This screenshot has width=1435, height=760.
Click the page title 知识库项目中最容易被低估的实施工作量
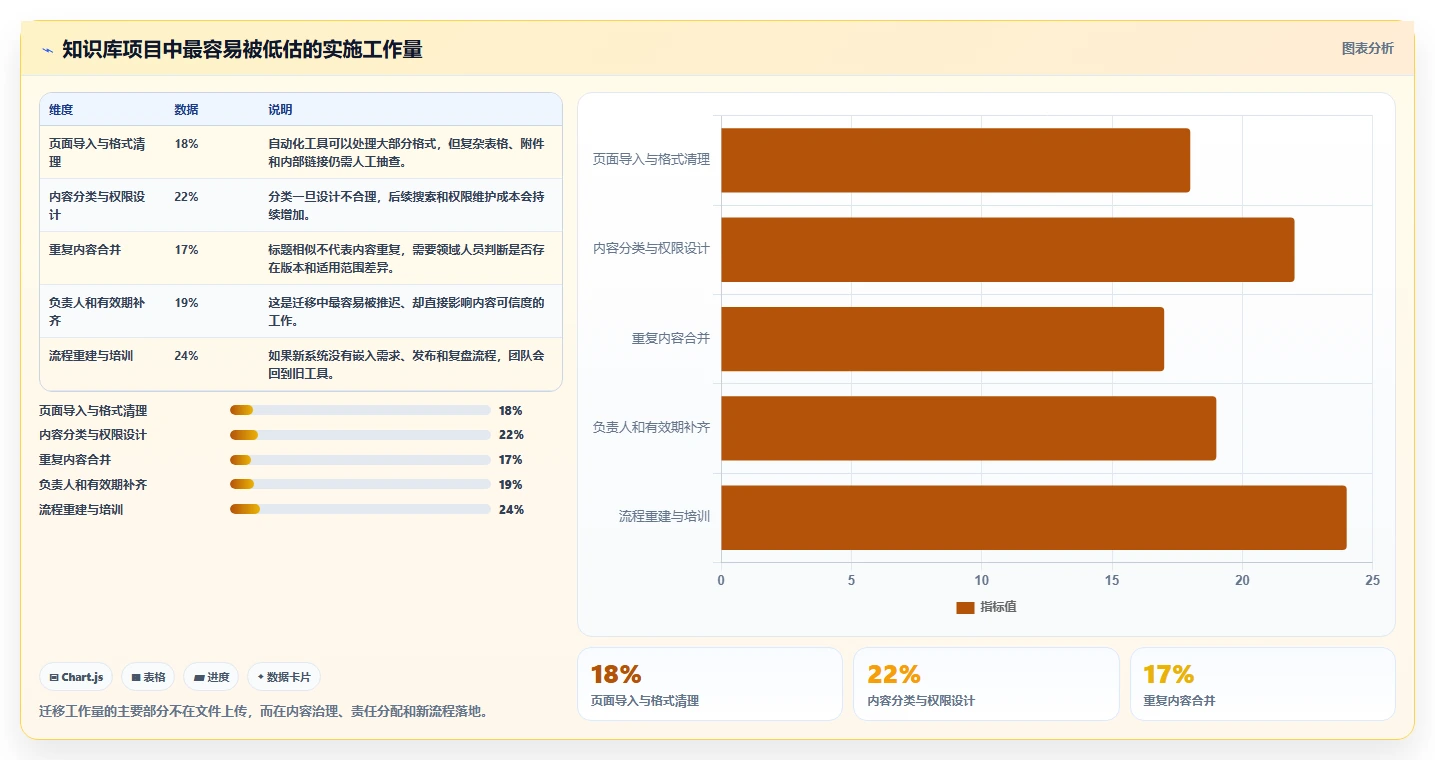pos(242,50)
